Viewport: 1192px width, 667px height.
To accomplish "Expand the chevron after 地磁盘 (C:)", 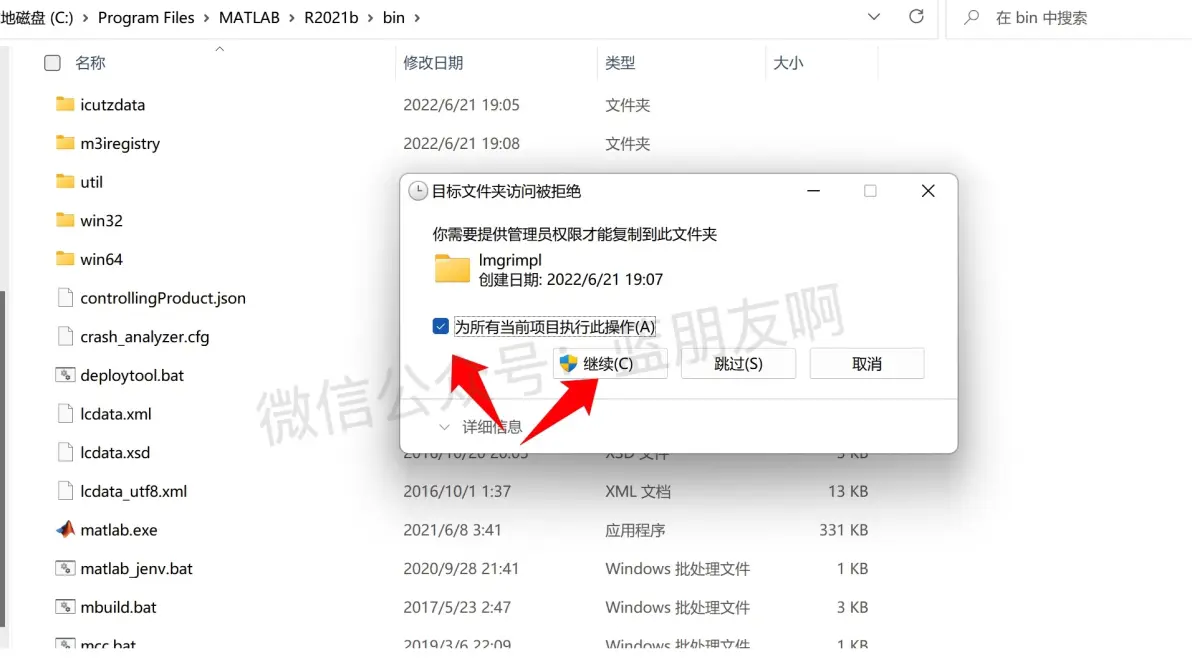I will 85,17.
